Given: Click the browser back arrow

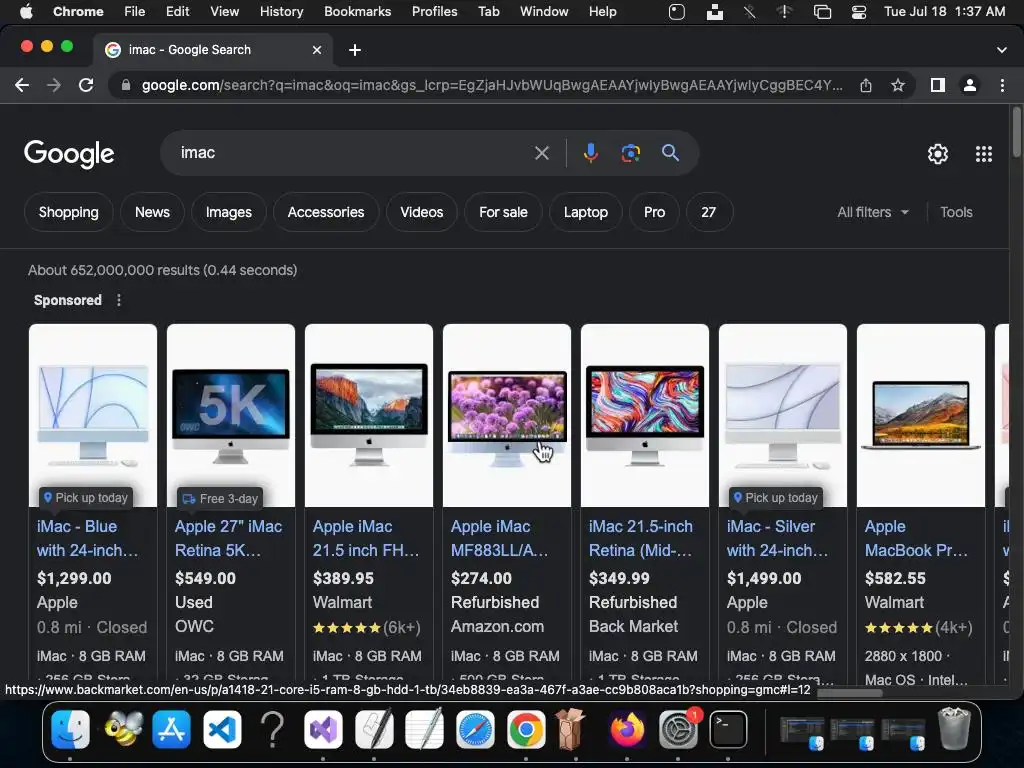Looking at the screenshot, I should [x=22, y=85].
